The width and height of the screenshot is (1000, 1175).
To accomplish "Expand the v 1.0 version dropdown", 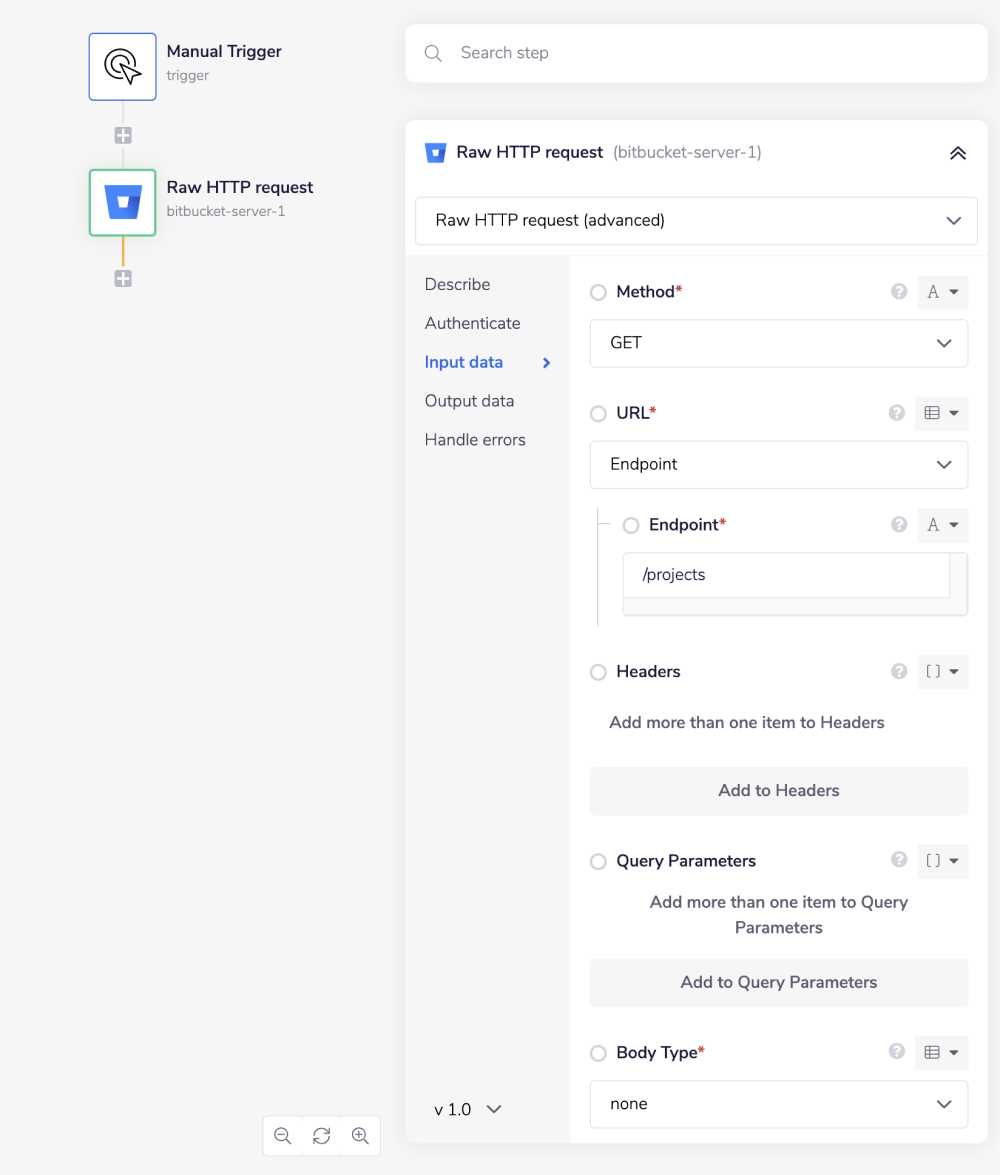I will 466,1109.
